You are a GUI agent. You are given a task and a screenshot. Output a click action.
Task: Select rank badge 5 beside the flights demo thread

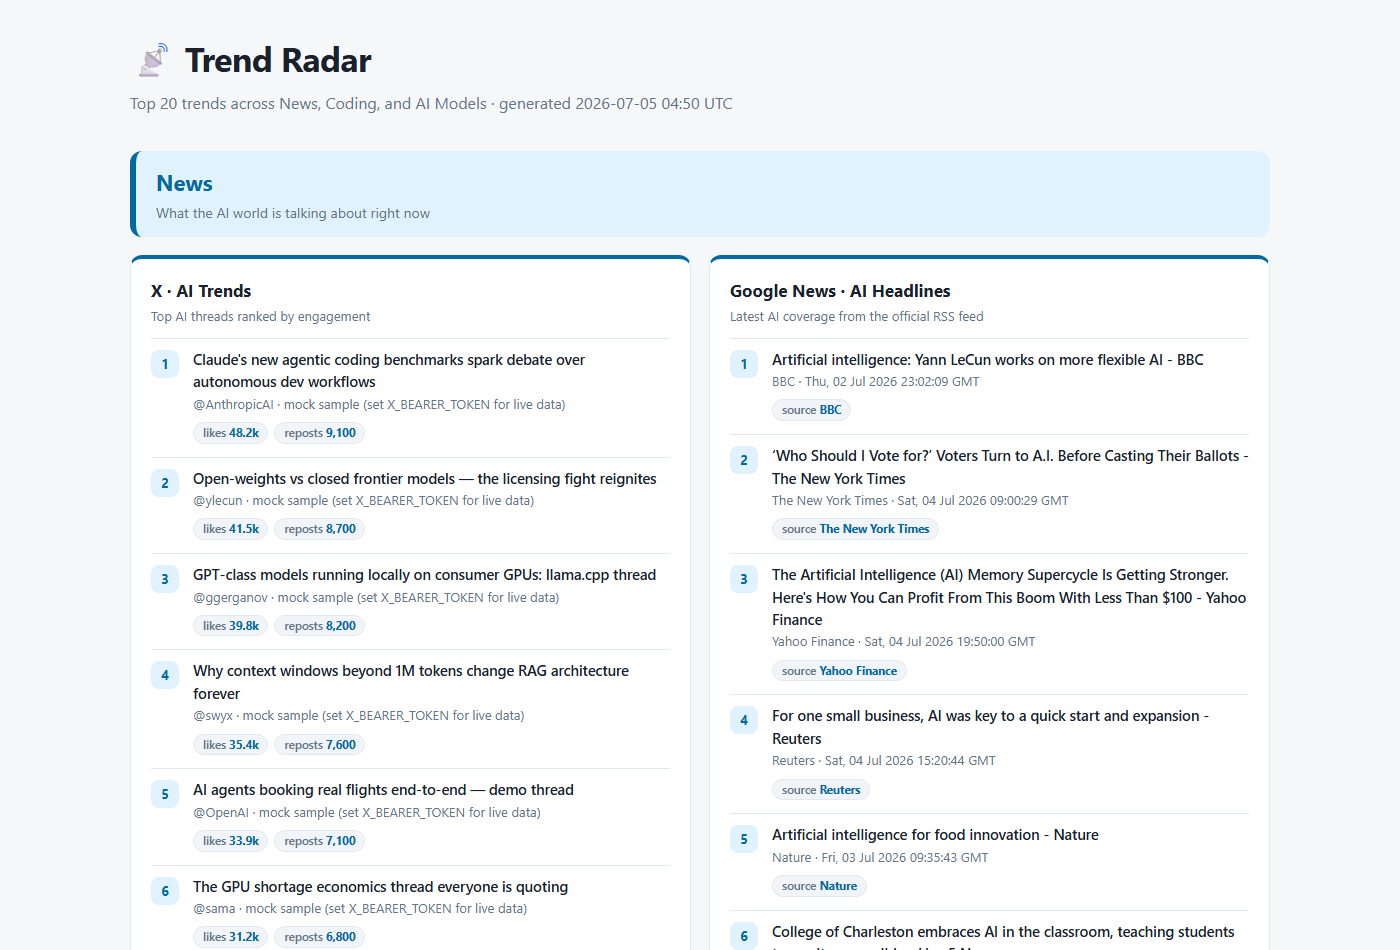[165, 794]
